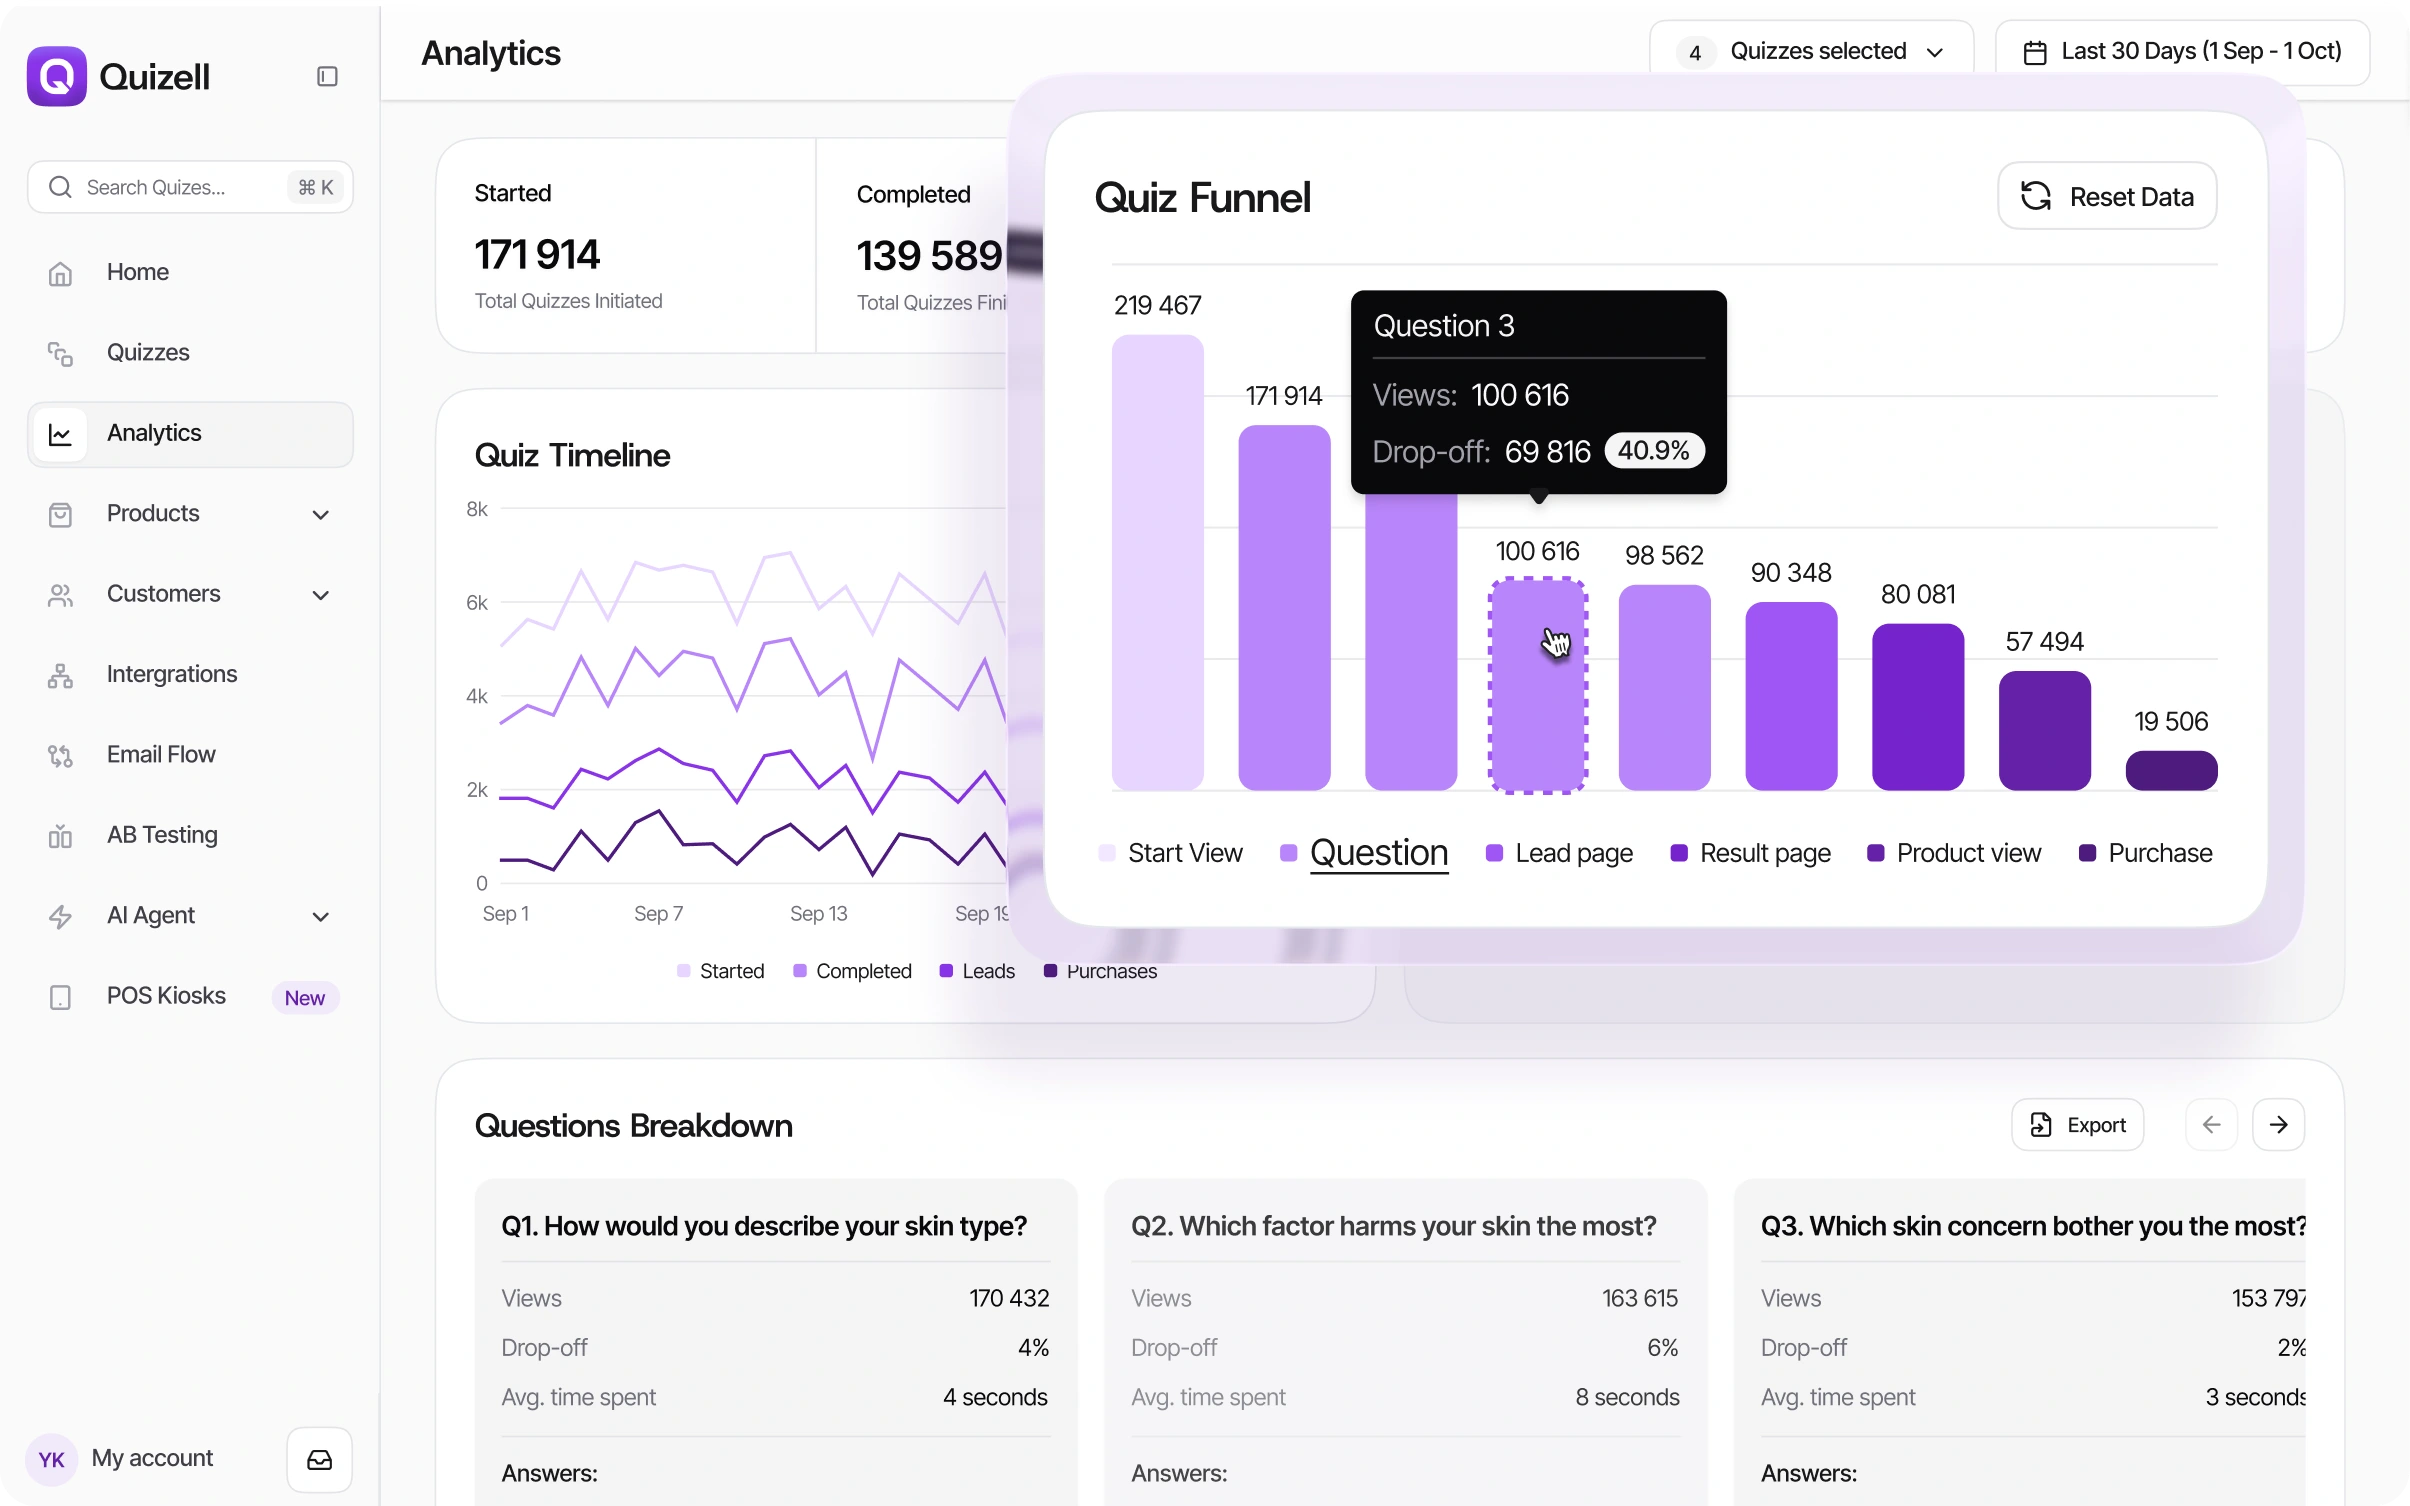
Task: Toggle the Leads legend in Quiz Timeline
Action: pyautogui.click(x=977, y=971)
